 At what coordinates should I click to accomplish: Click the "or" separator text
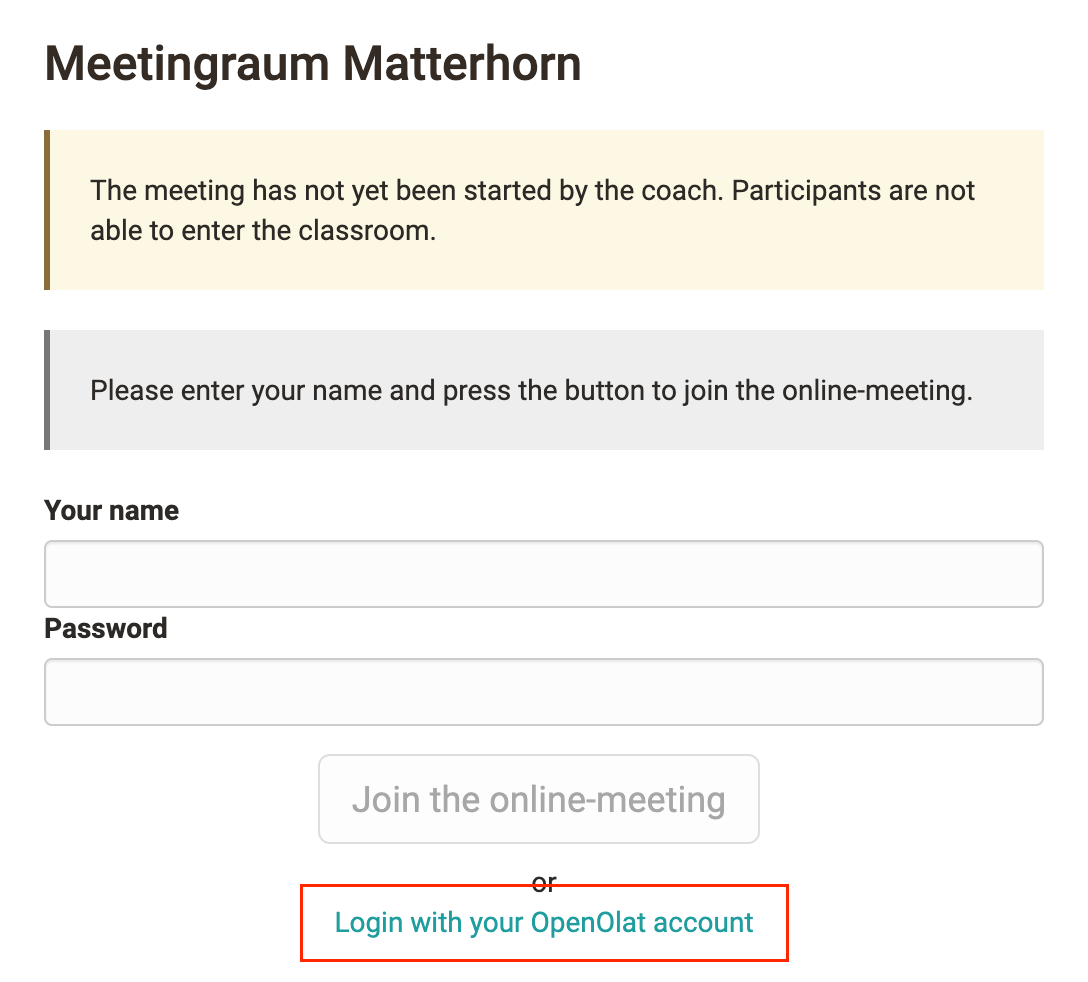coord(544,882)
